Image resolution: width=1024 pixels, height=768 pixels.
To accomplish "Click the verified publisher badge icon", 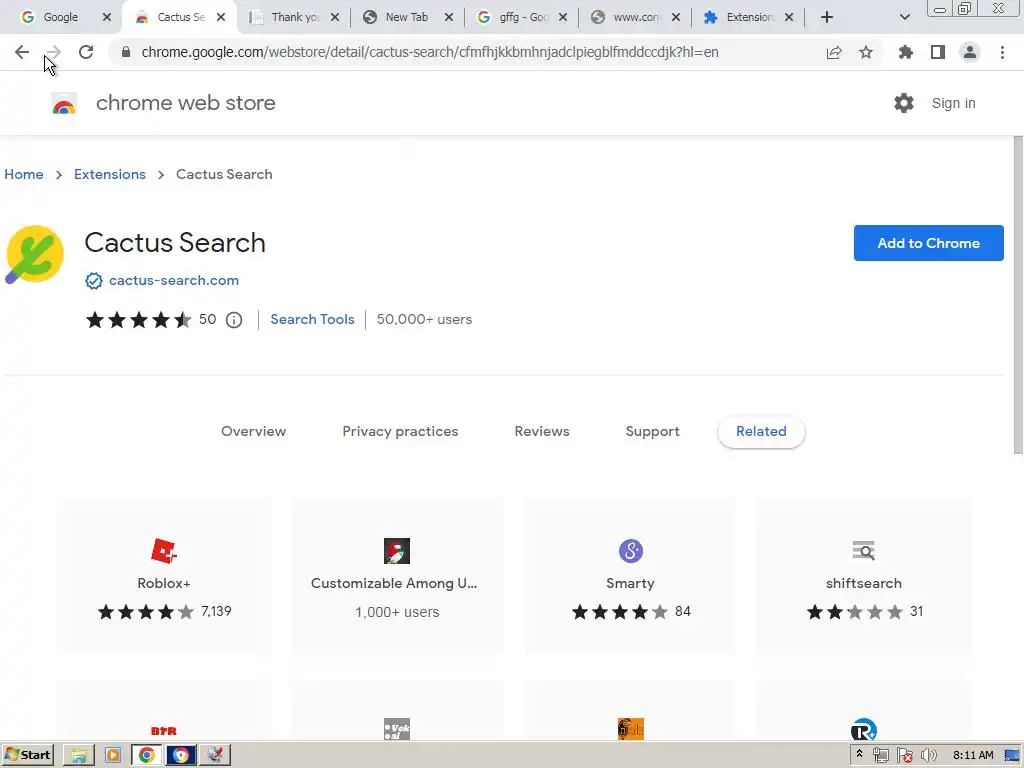I will coord(93,281).
